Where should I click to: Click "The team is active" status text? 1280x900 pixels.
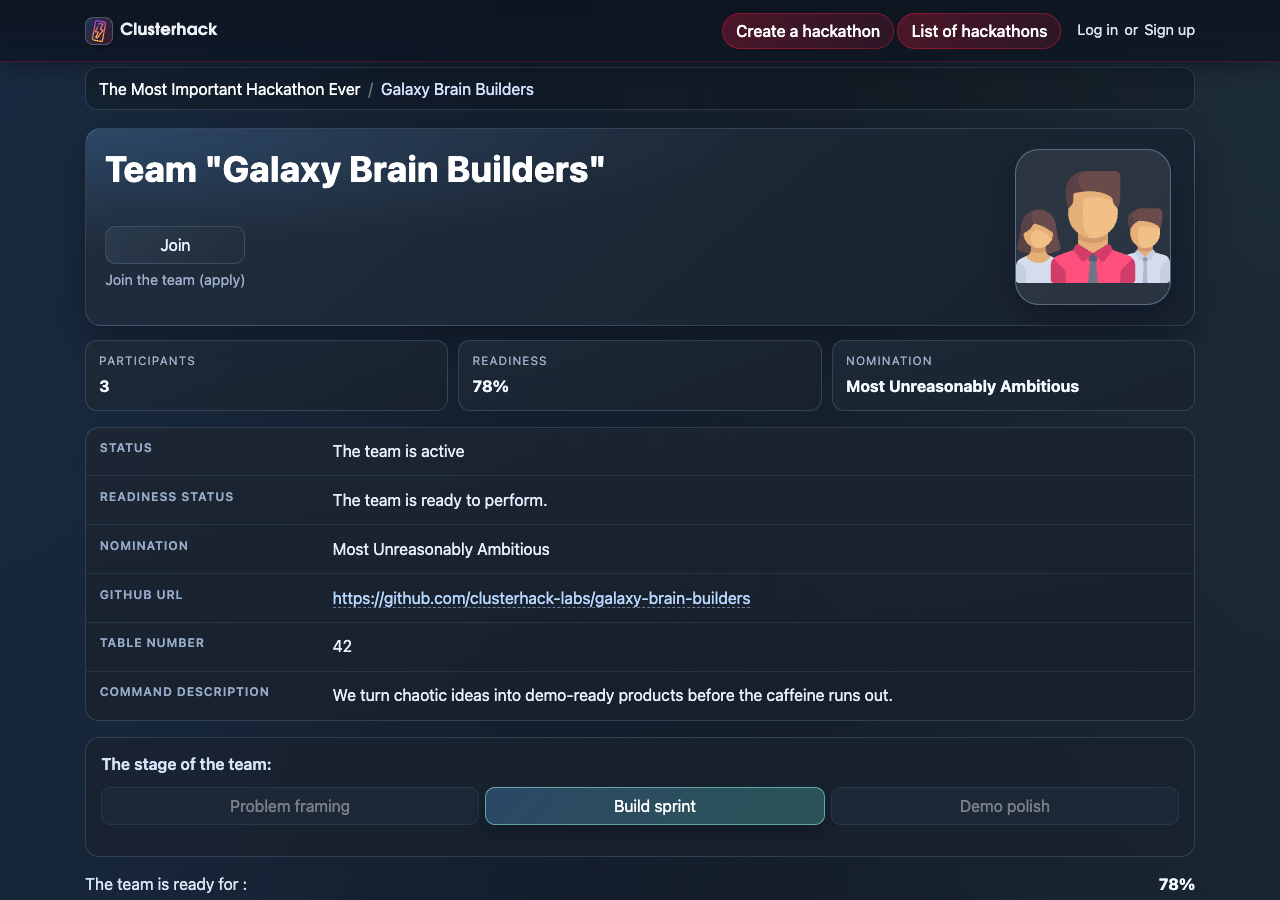point(398,451)
